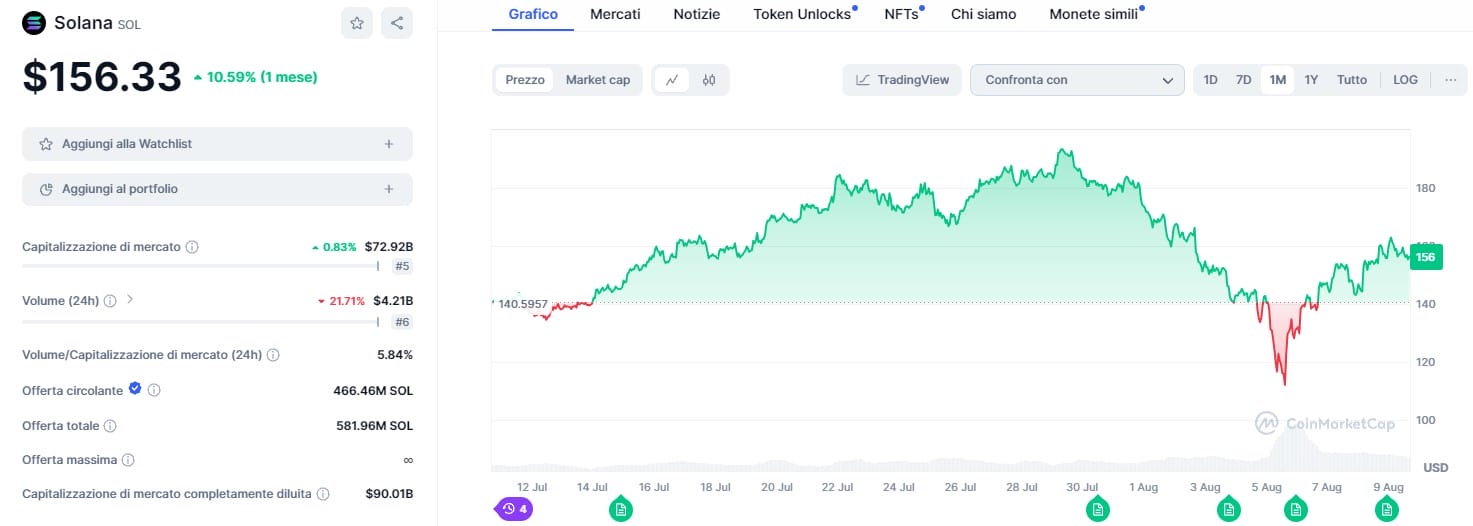
Task: Expand the Volume (24h) chevron arrow
Action: pos(130,300)
